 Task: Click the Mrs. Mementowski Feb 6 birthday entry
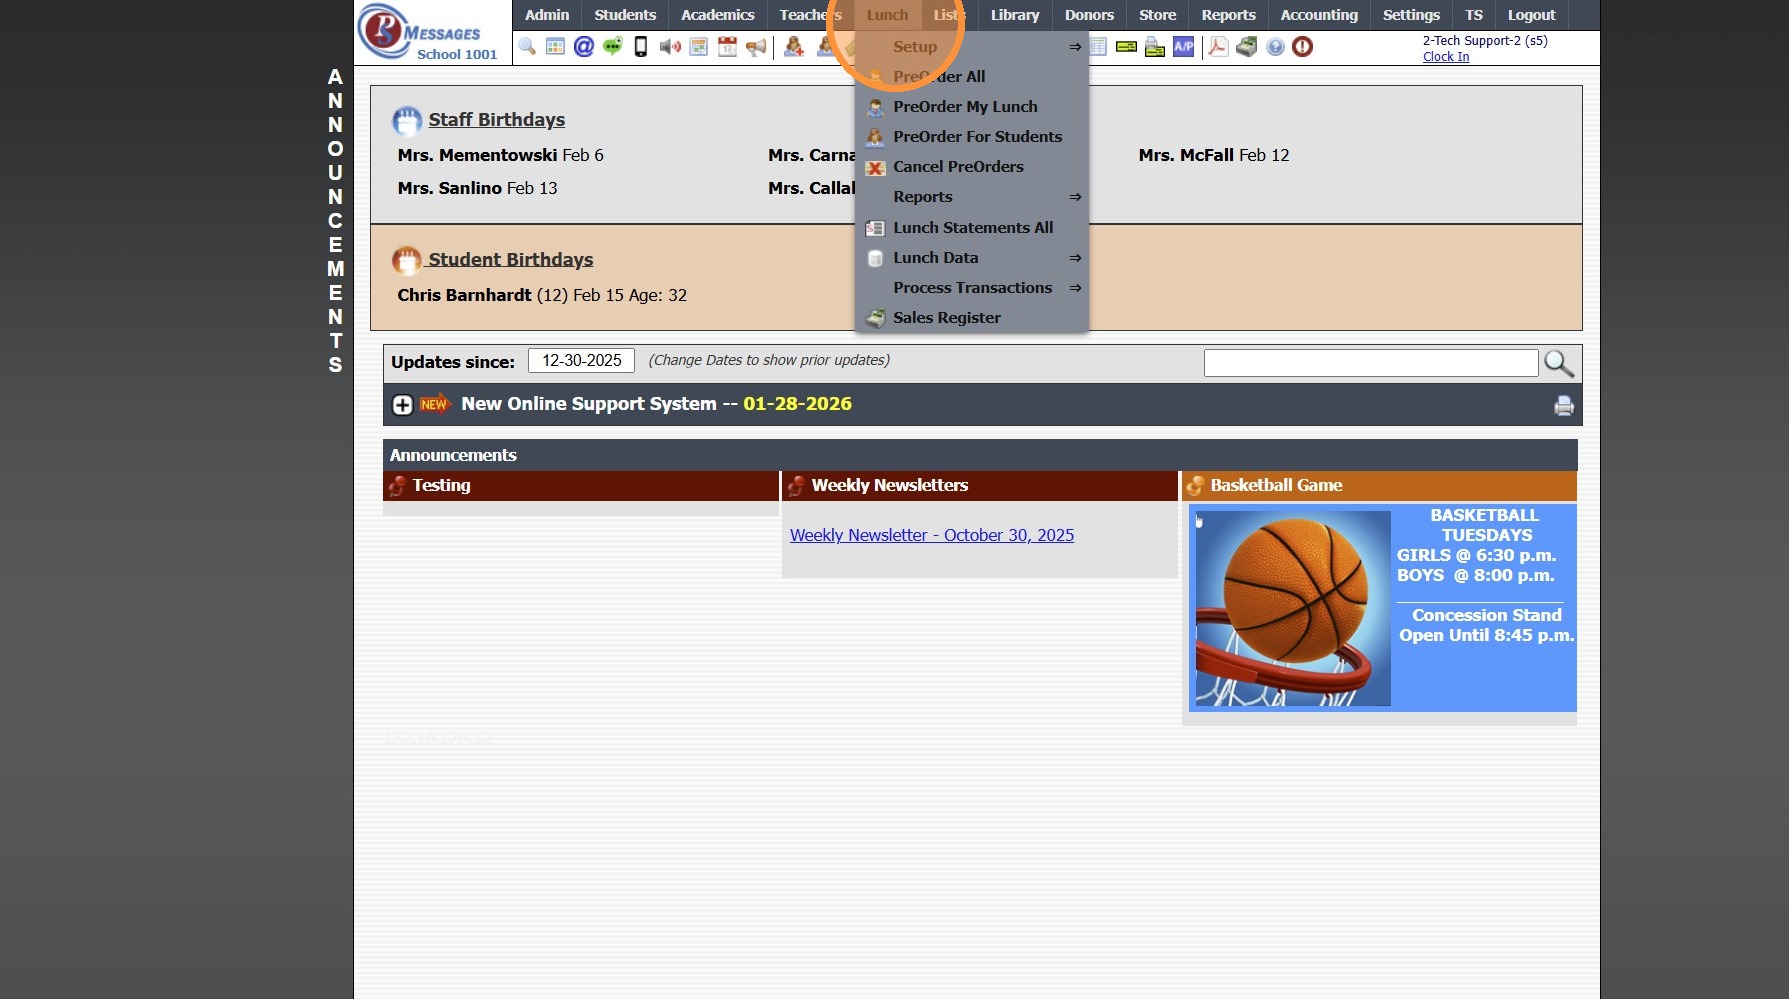[x=500, y=155]
